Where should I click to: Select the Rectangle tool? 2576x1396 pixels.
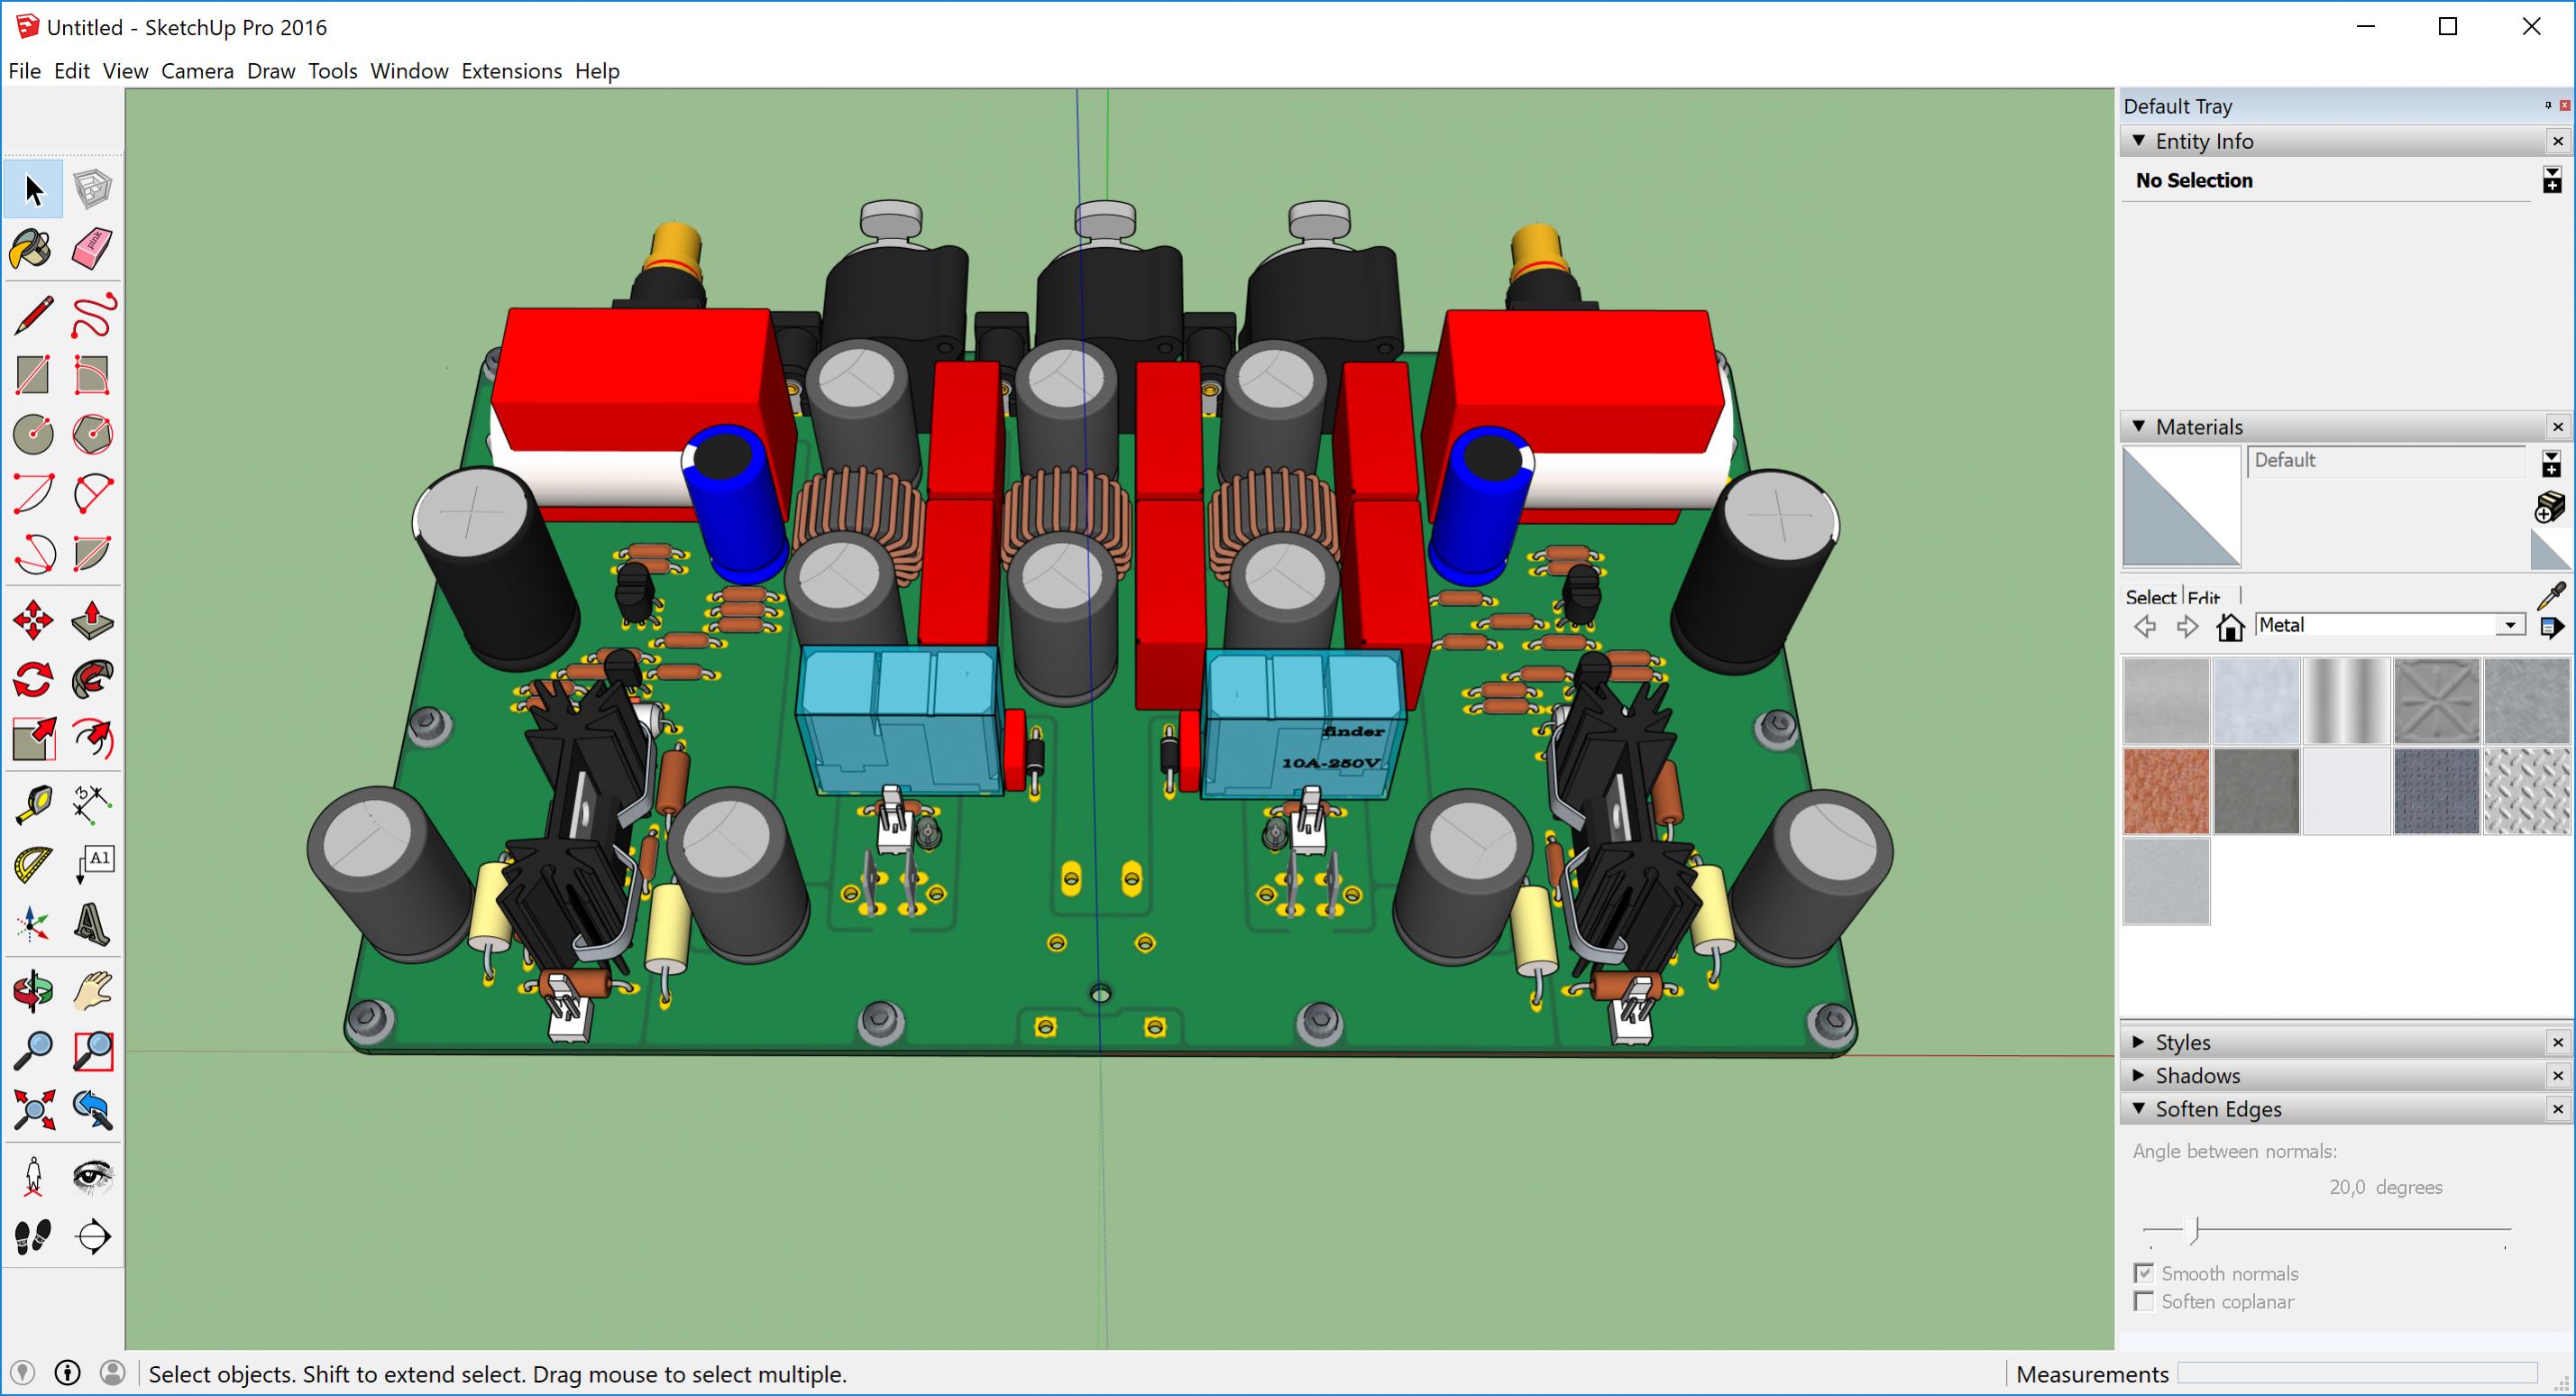(x=33, y=375)
